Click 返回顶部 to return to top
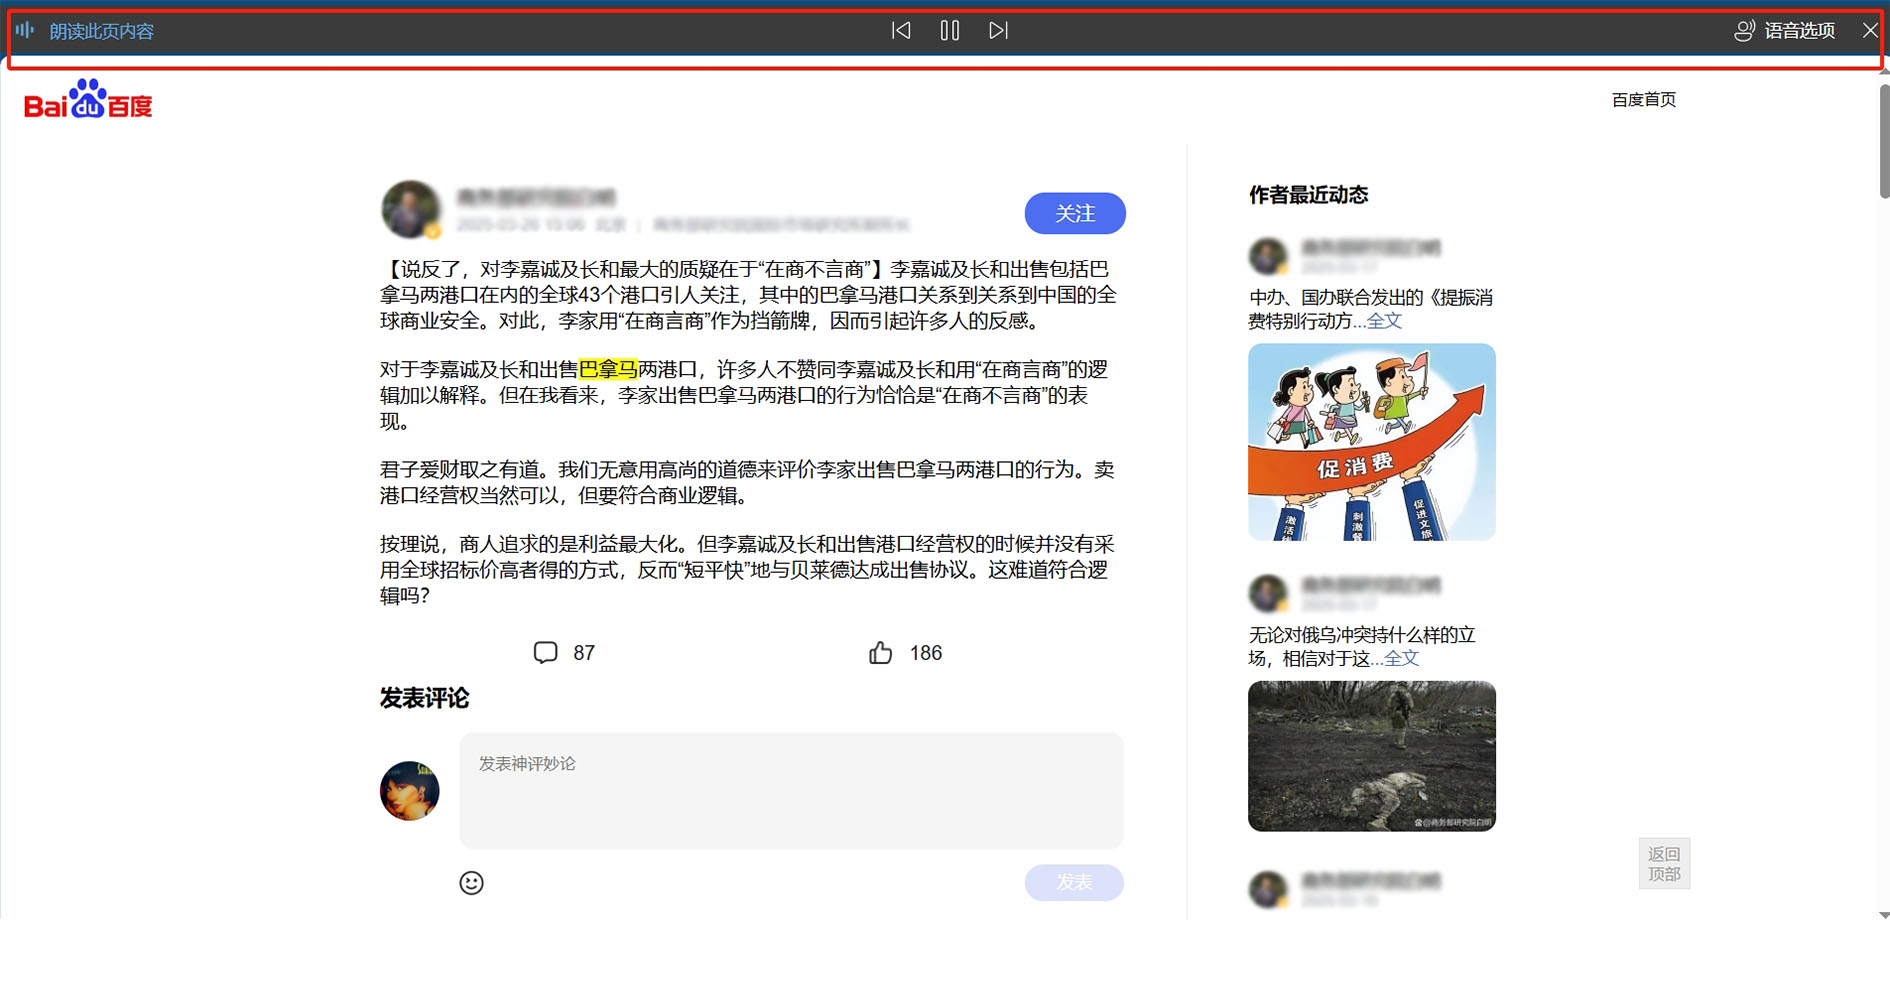This screenshot has height=992, width=1890. (x=1663, y=862)
